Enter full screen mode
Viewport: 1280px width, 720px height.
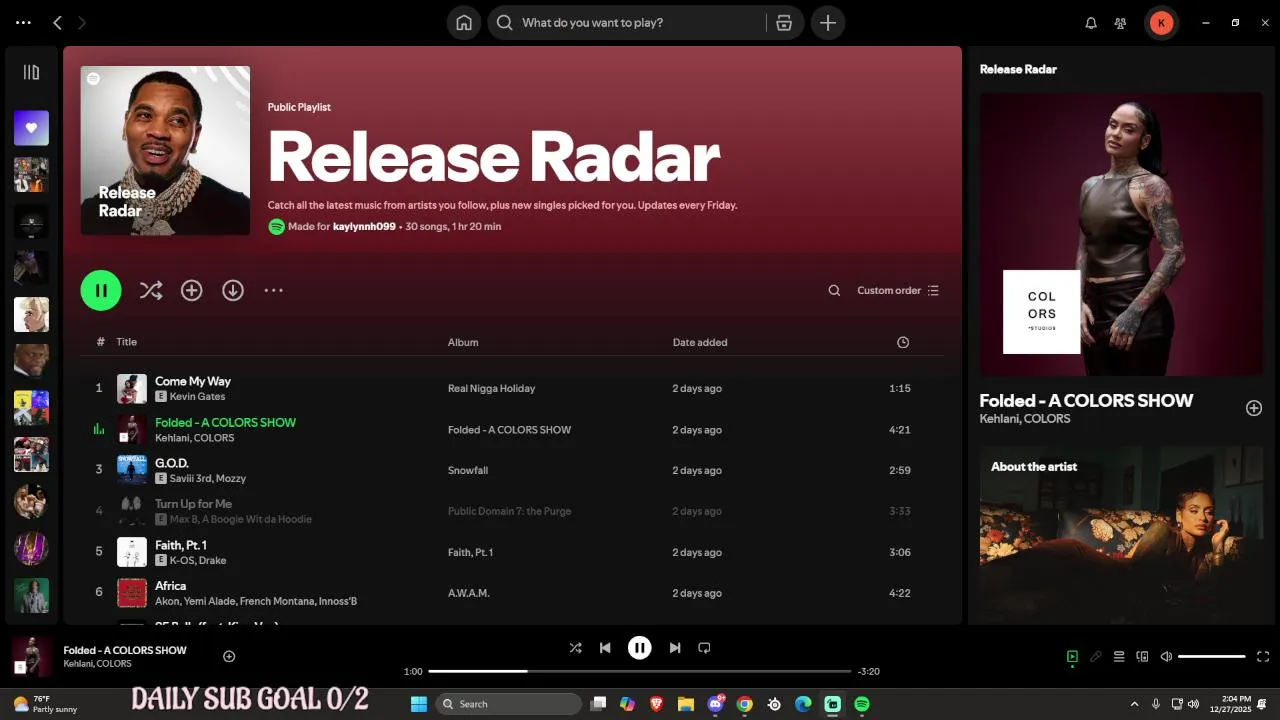coord(1263,657)
